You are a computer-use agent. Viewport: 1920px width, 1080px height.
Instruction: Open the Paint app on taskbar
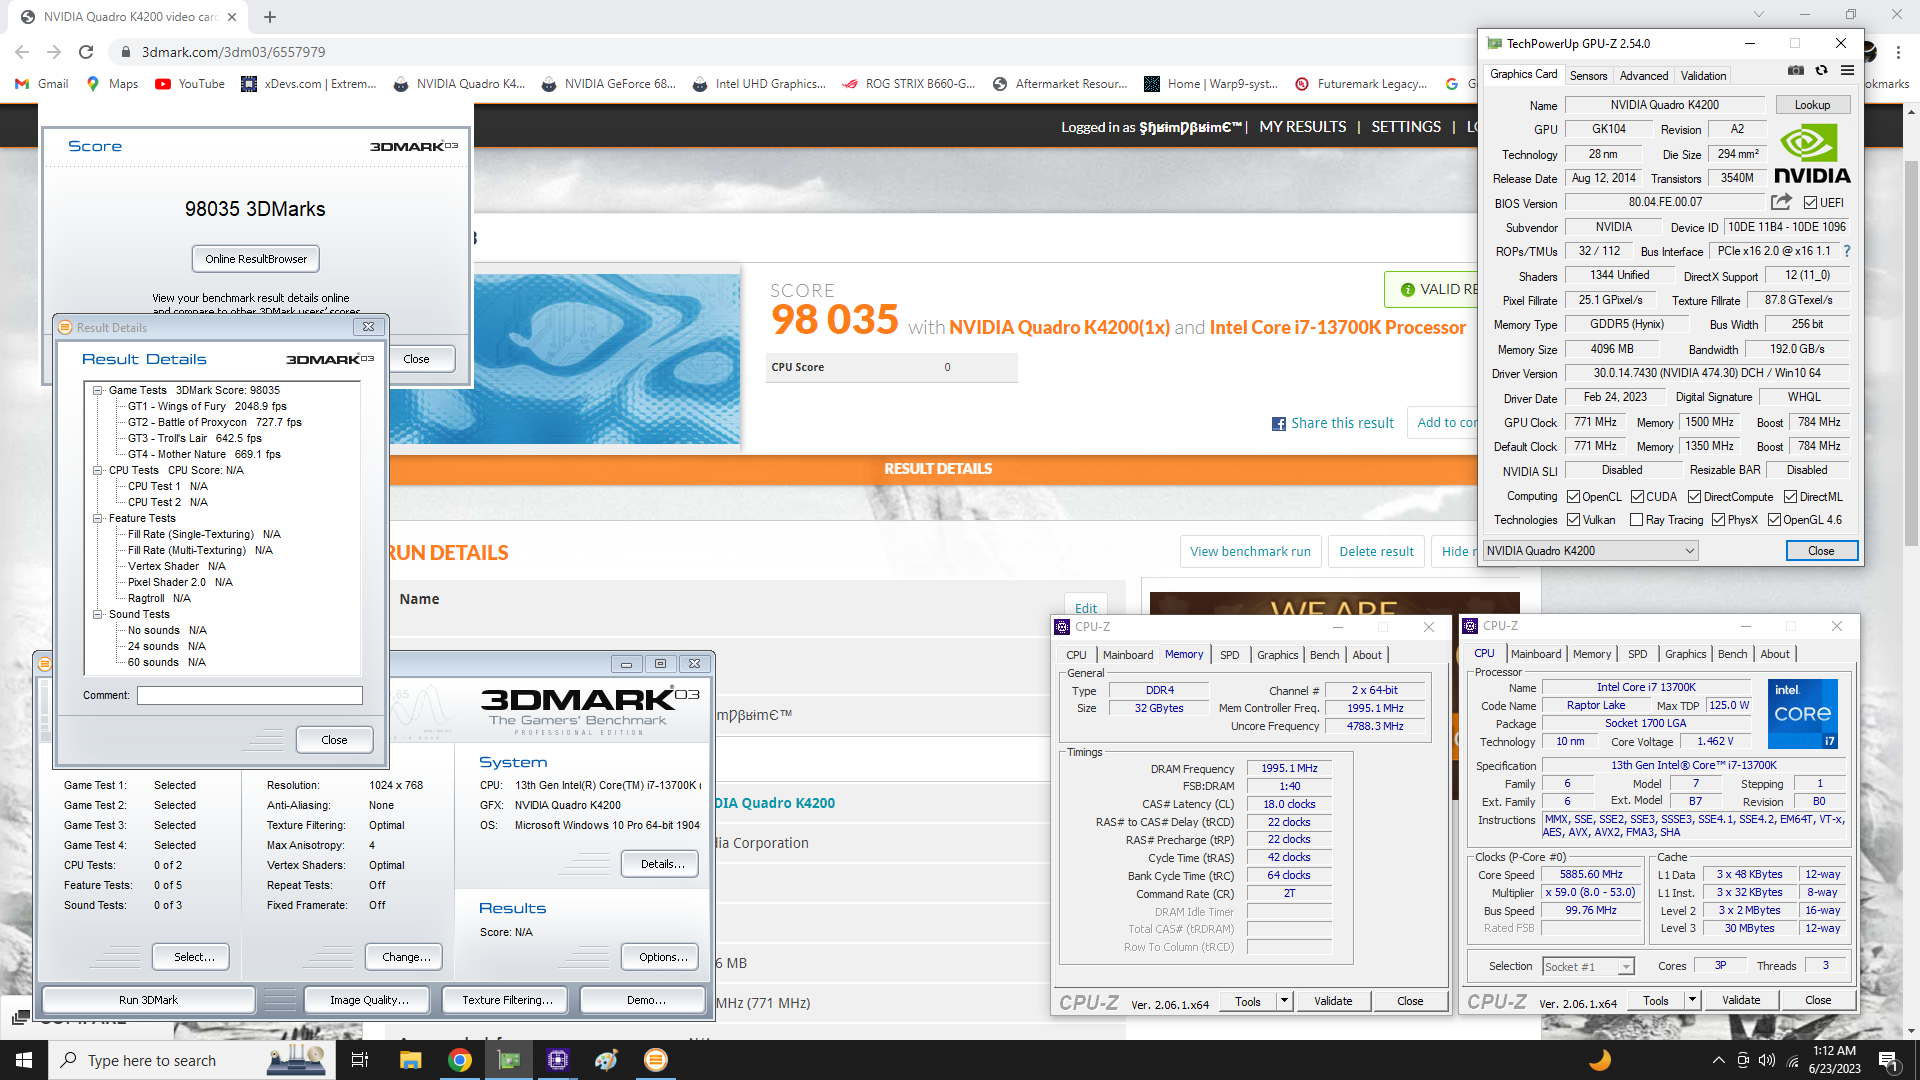[x=607, y=1060]
